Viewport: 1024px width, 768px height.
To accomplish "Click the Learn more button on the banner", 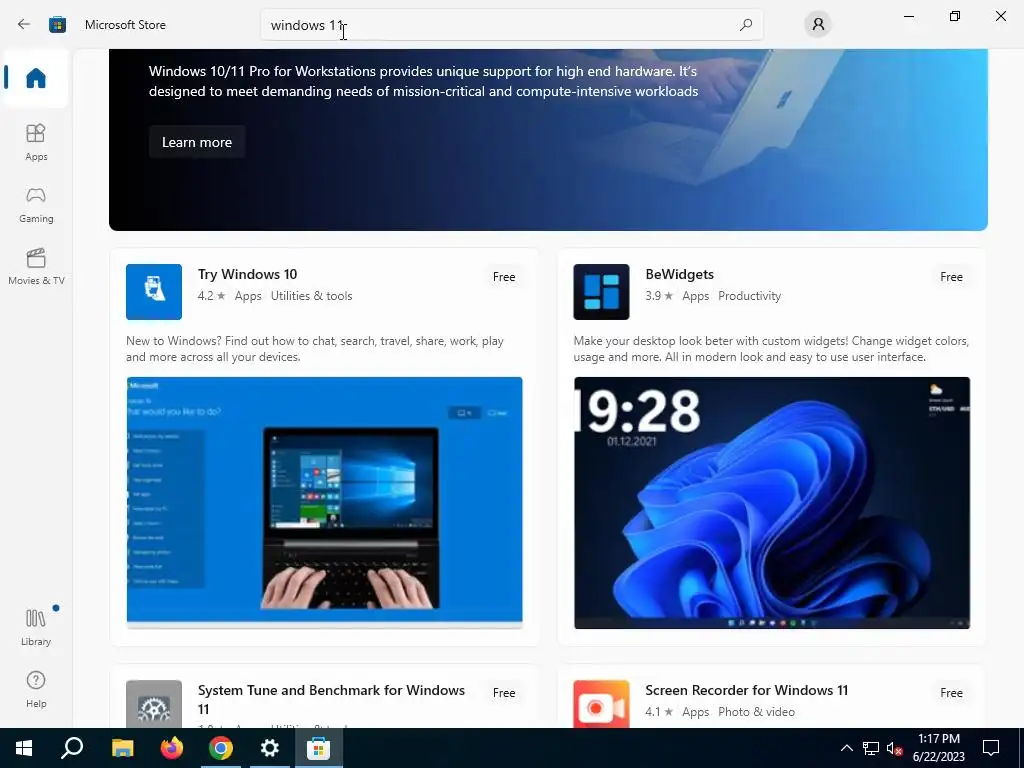I will [197, 142].
